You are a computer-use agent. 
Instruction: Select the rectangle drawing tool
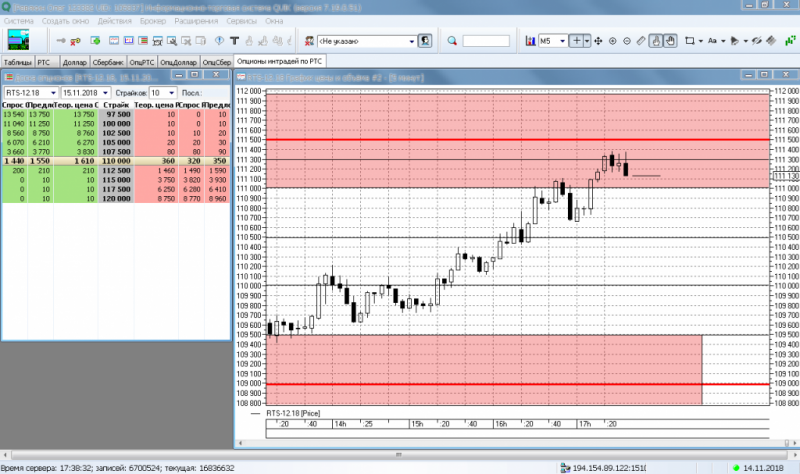pyautogui.click(x=690, y=41)
